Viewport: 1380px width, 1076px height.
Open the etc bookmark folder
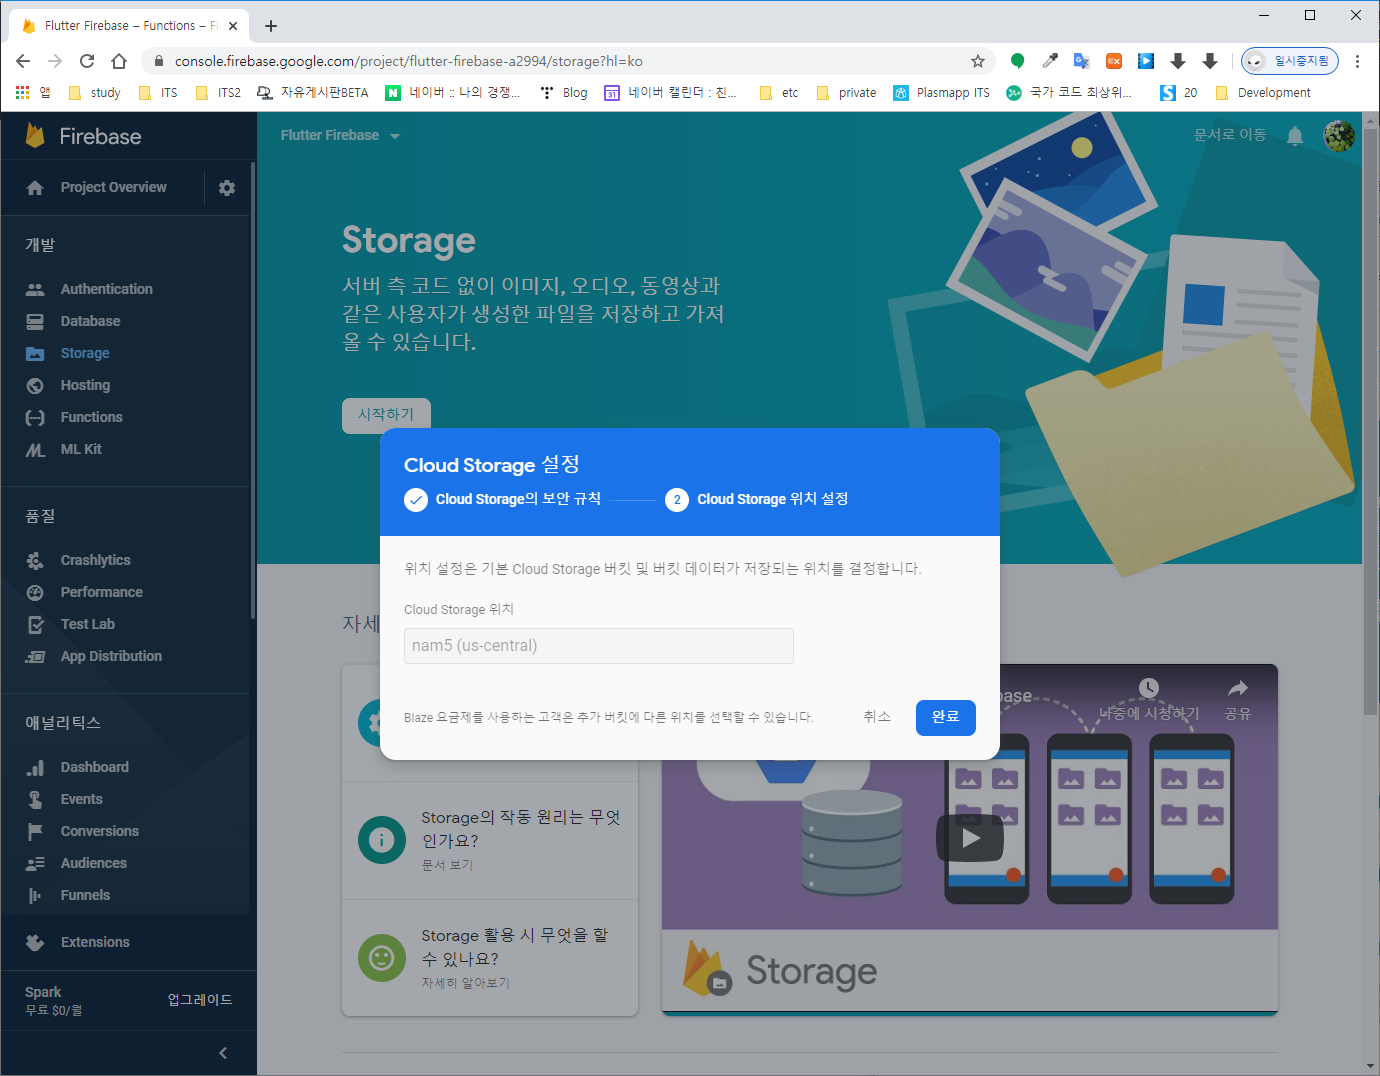pyautogui.click(x=779, y=93)
